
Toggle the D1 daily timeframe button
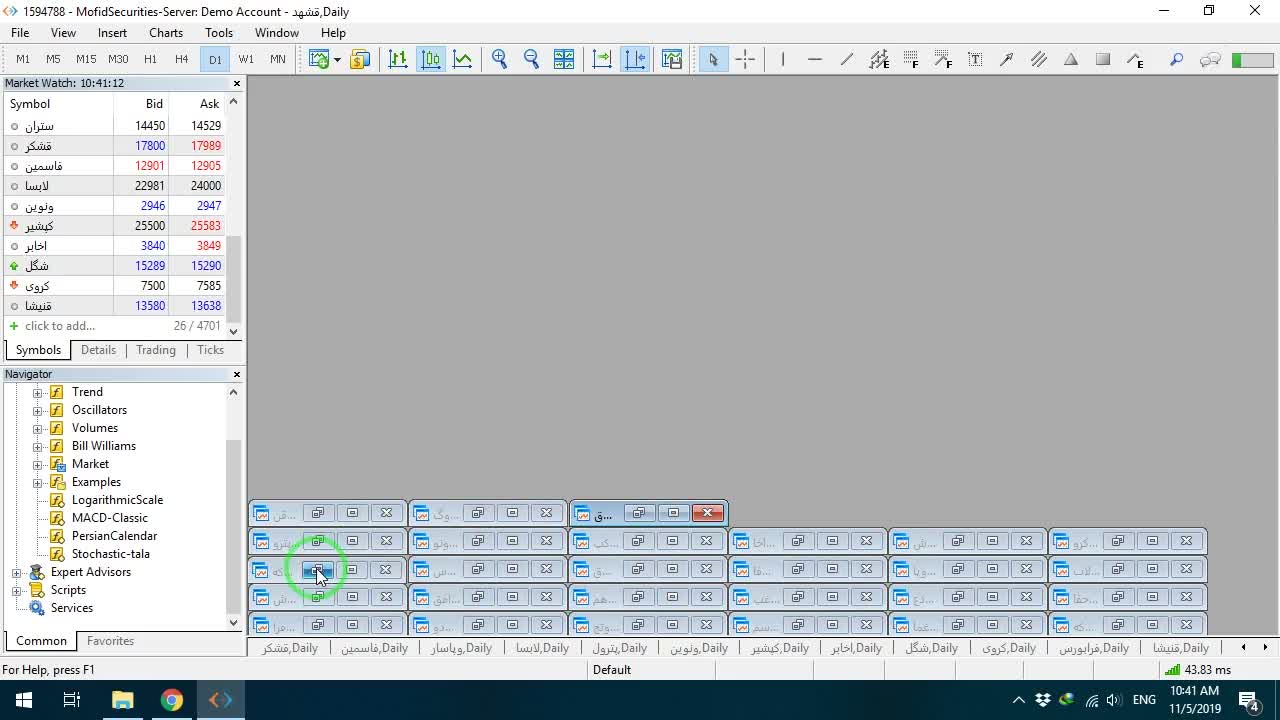(x=215, y=59)
